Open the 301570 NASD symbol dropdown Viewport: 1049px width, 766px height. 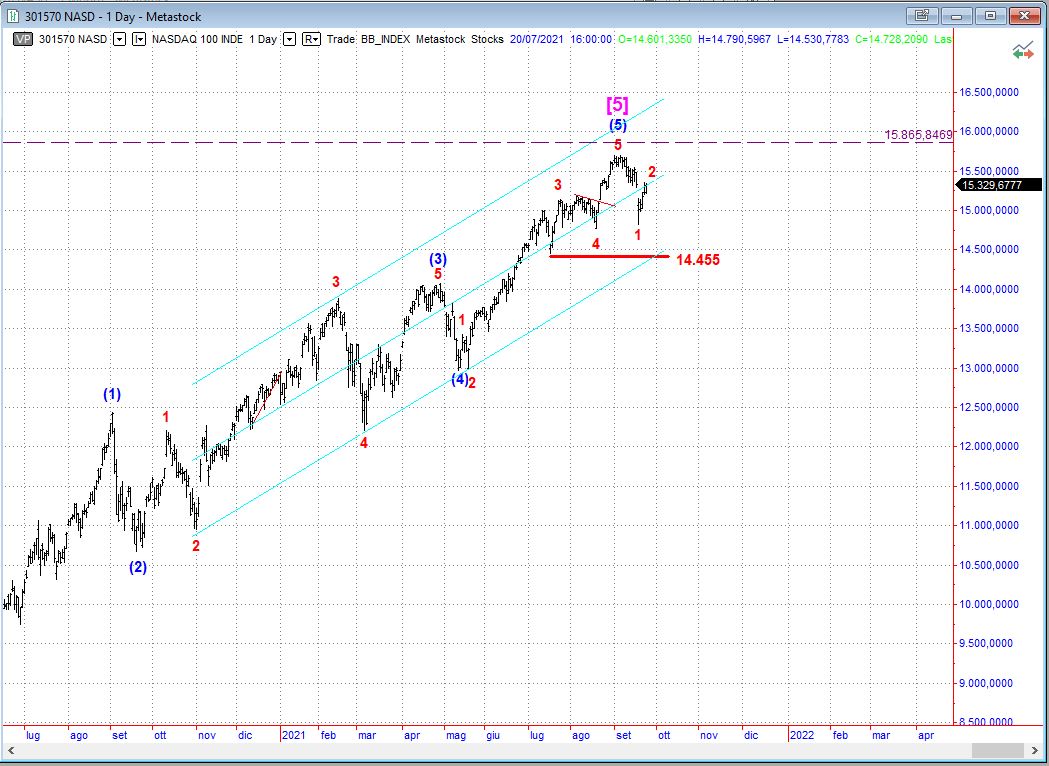119,39
